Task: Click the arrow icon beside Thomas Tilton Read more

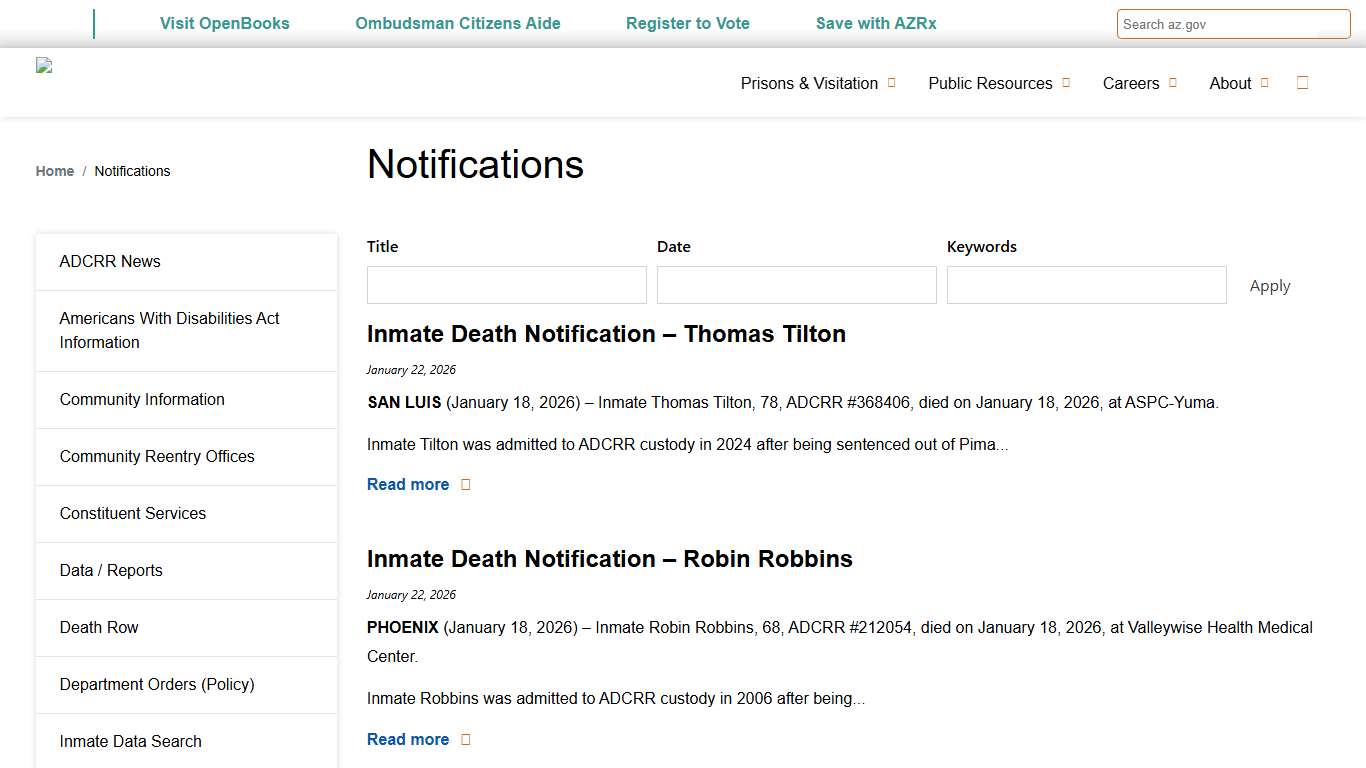Action: pos(465,484)
